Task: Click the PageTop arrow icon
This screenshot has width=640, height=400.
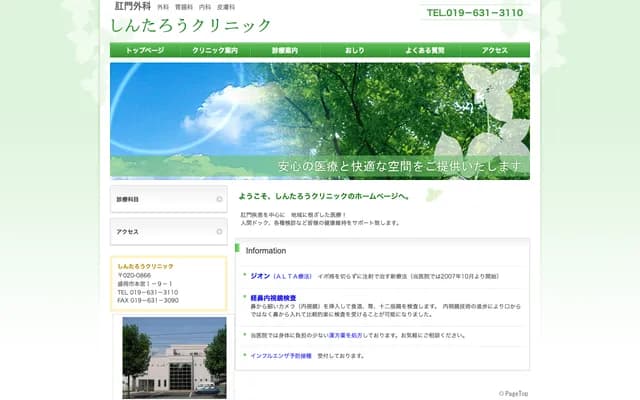Action: 501,394
